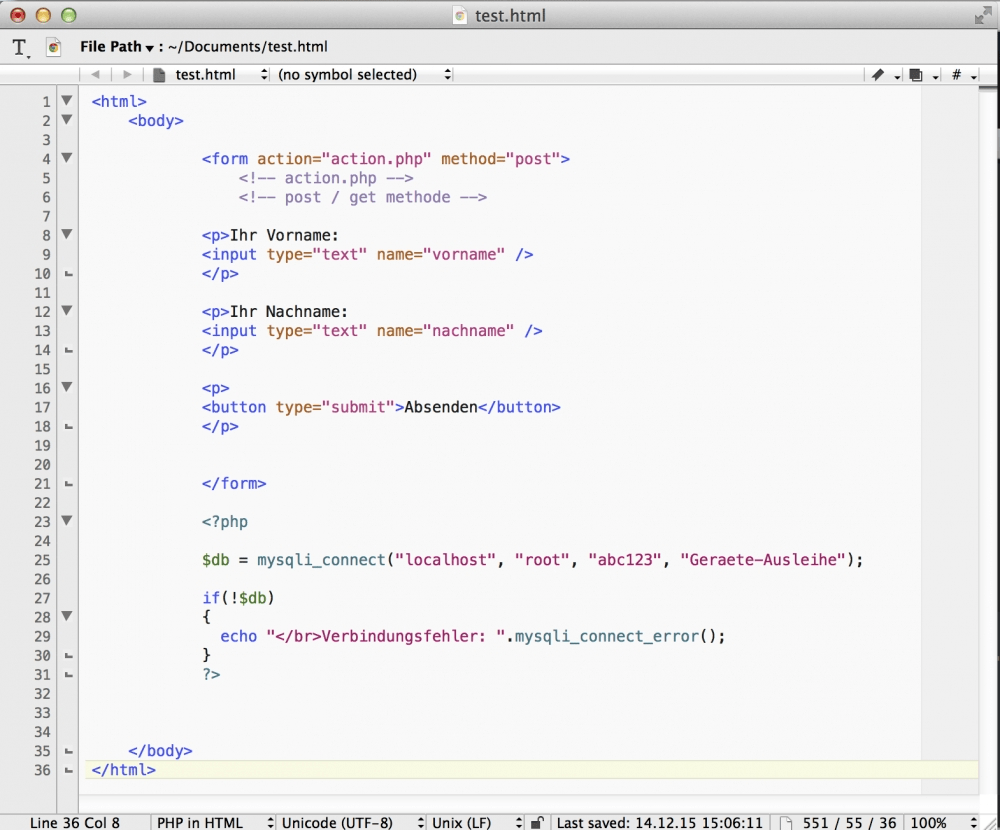Click the fold end marker line 21

tap(69, 484)
